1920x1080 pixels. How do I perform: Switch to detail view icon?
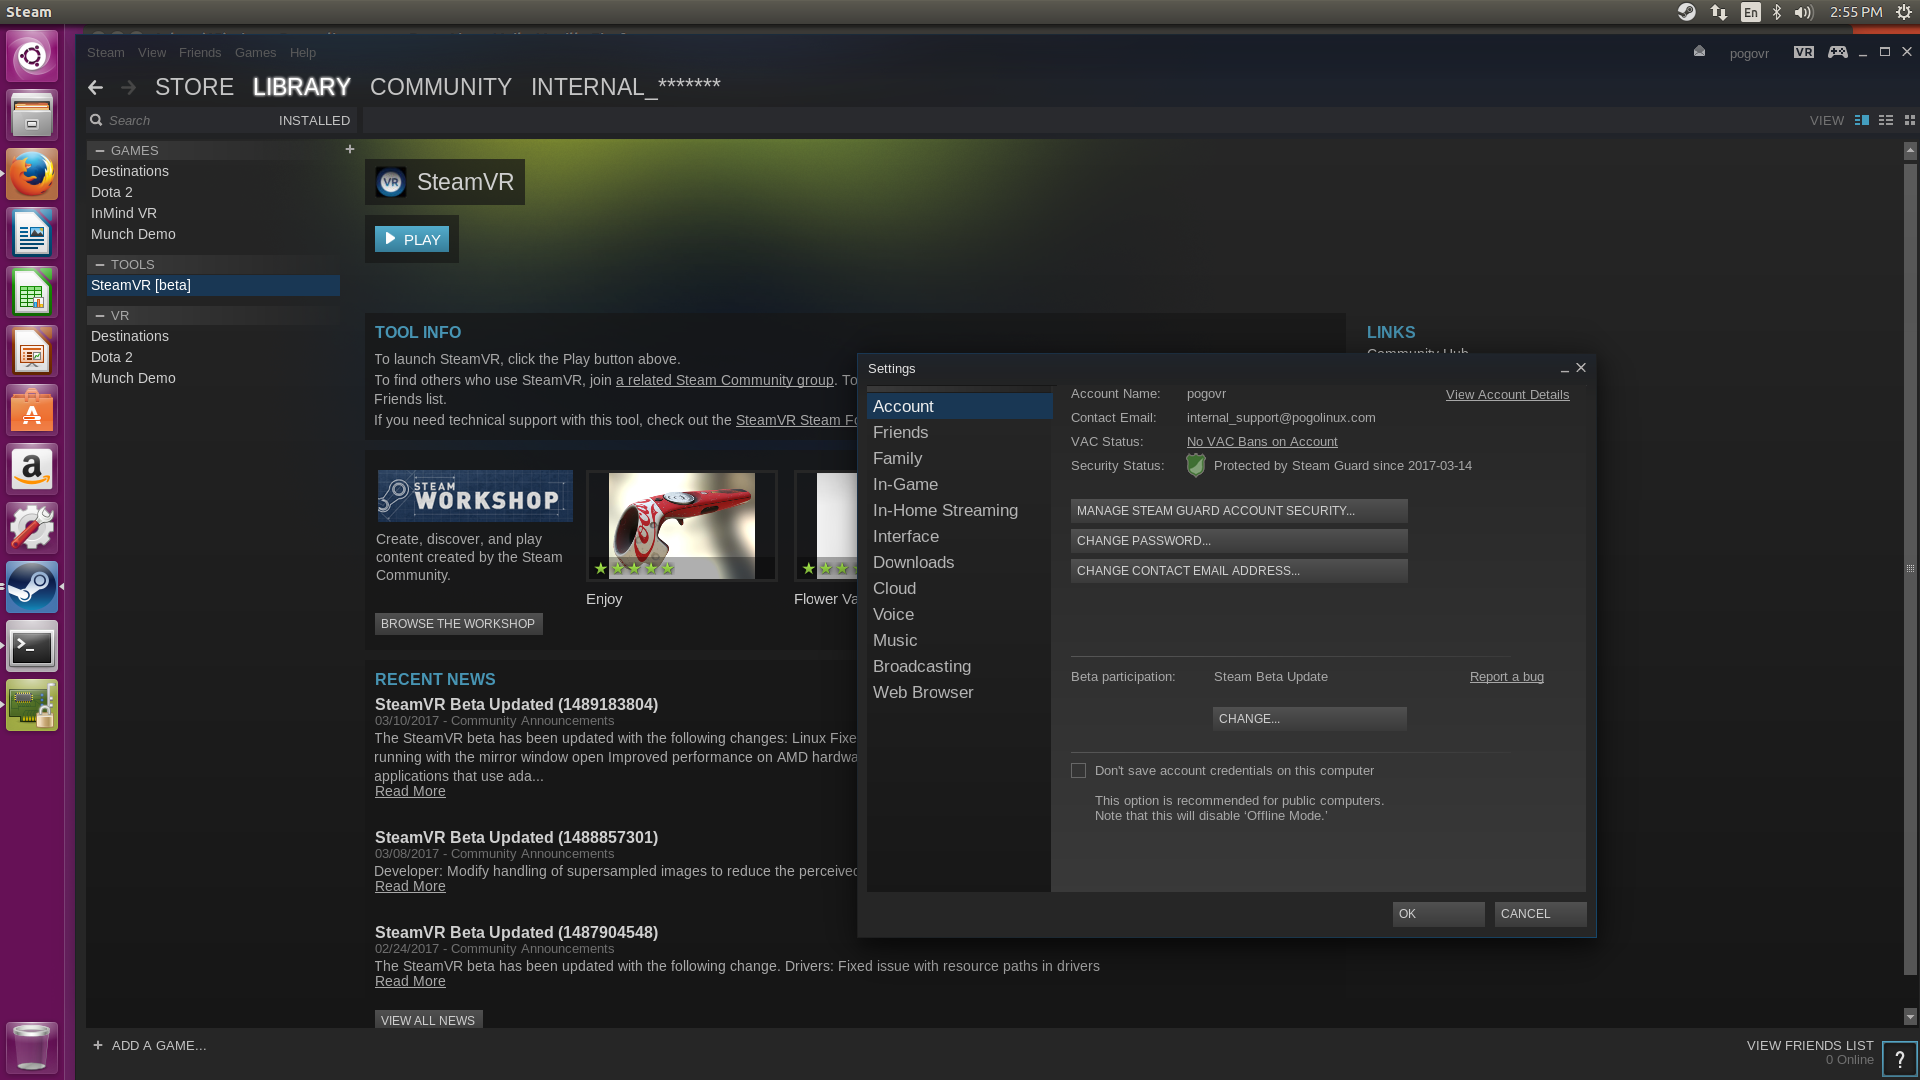coord(1862,120)
